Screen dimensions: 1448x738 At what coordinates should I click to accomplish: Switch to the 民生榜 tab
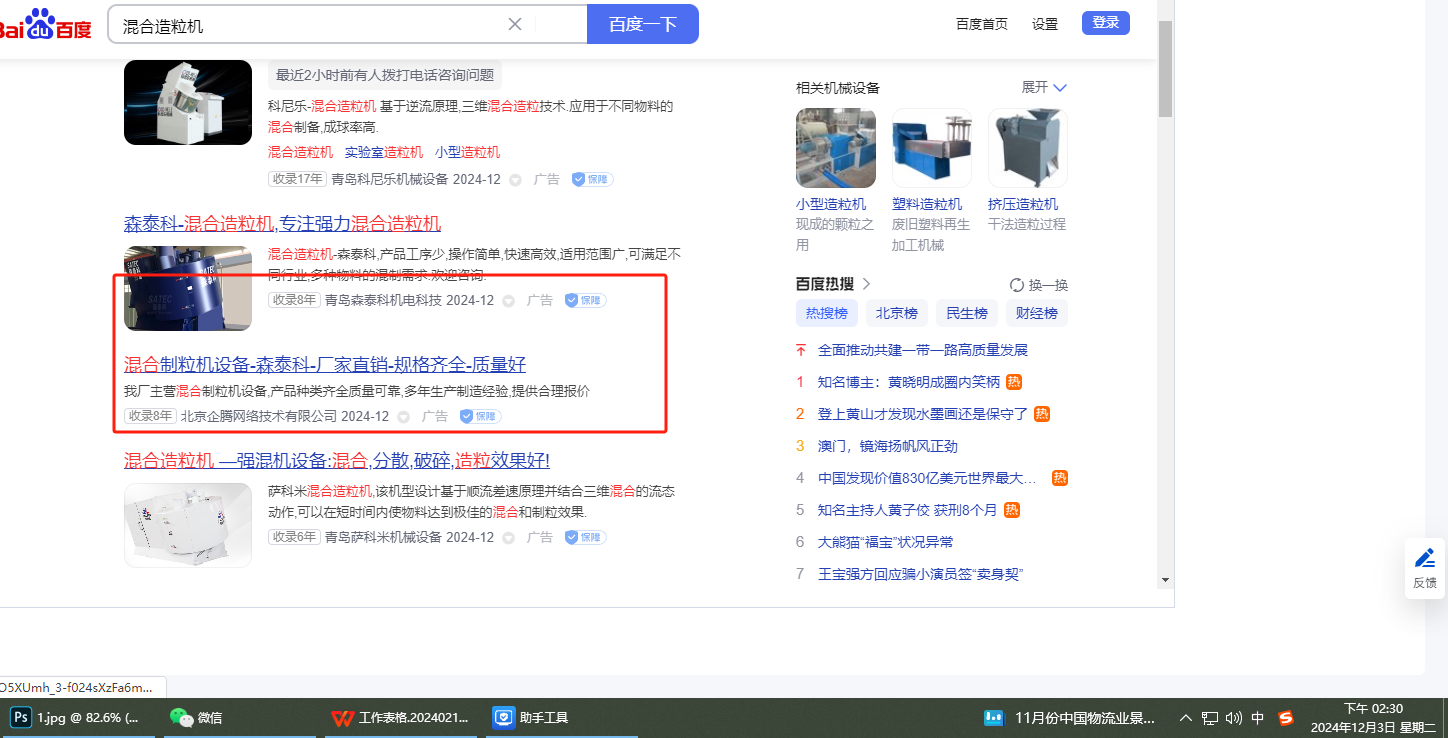point(967,313)
